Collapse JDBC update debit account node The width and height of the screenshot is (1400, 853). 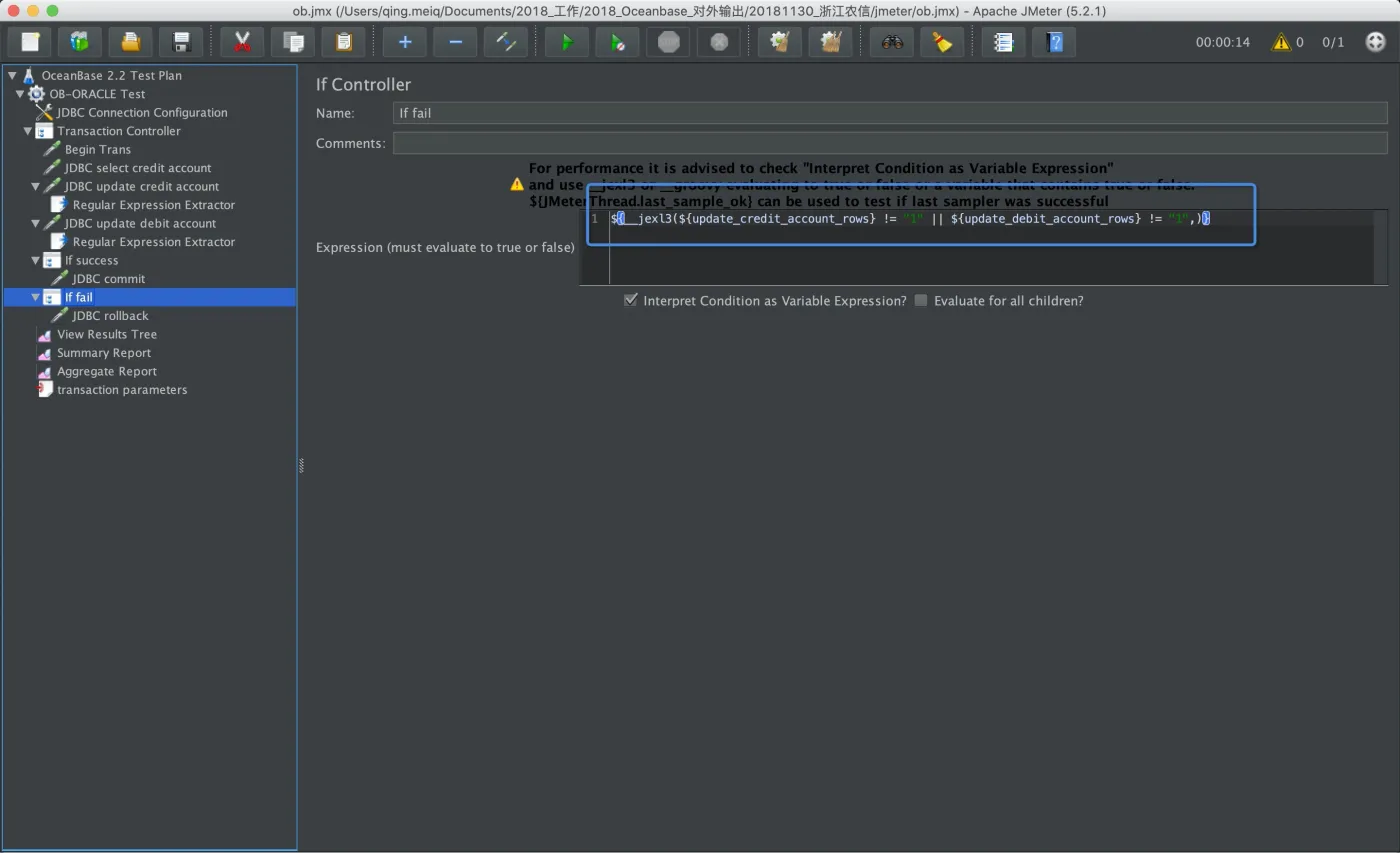(x=35, y=223)
